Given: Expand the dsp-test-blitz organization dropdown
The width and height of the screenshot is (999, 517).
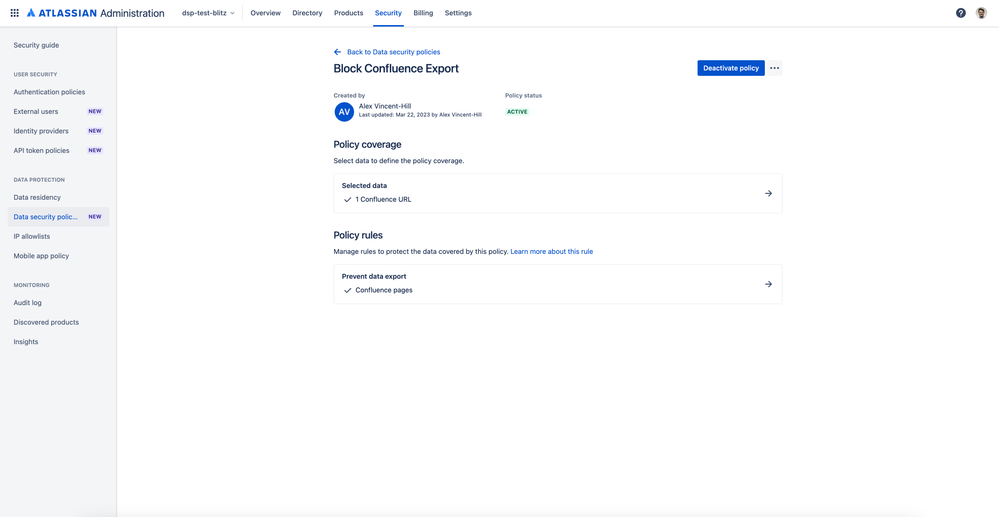Looking at the screenshot, I should 208,13.
